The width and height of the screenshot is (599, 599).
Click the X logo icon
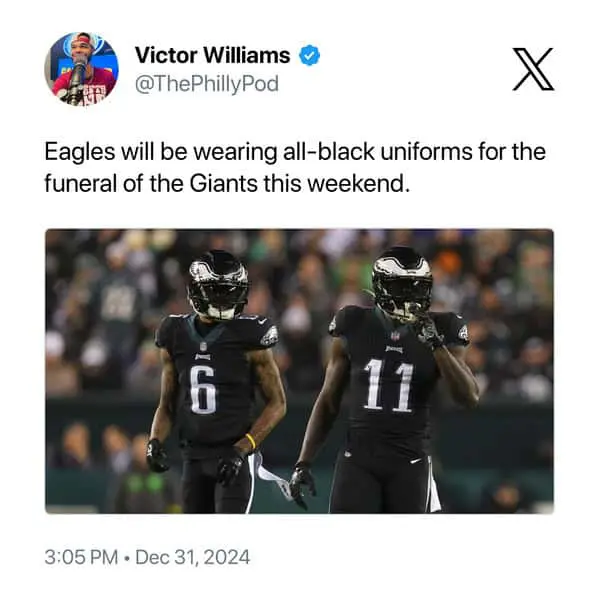pyautogui.click(x=533, y=69)
